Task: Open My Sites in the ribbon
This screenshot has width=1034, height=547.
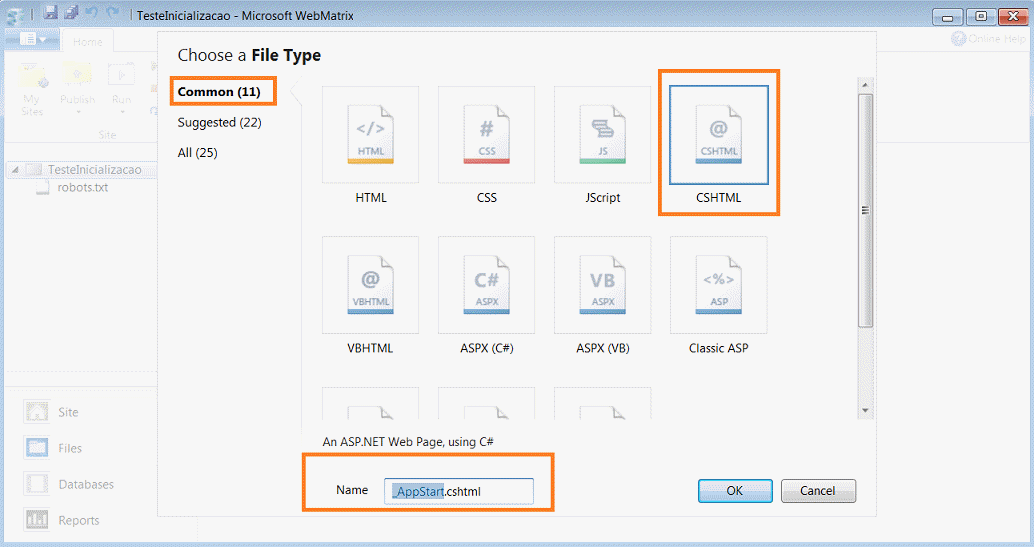Action: 32,90
